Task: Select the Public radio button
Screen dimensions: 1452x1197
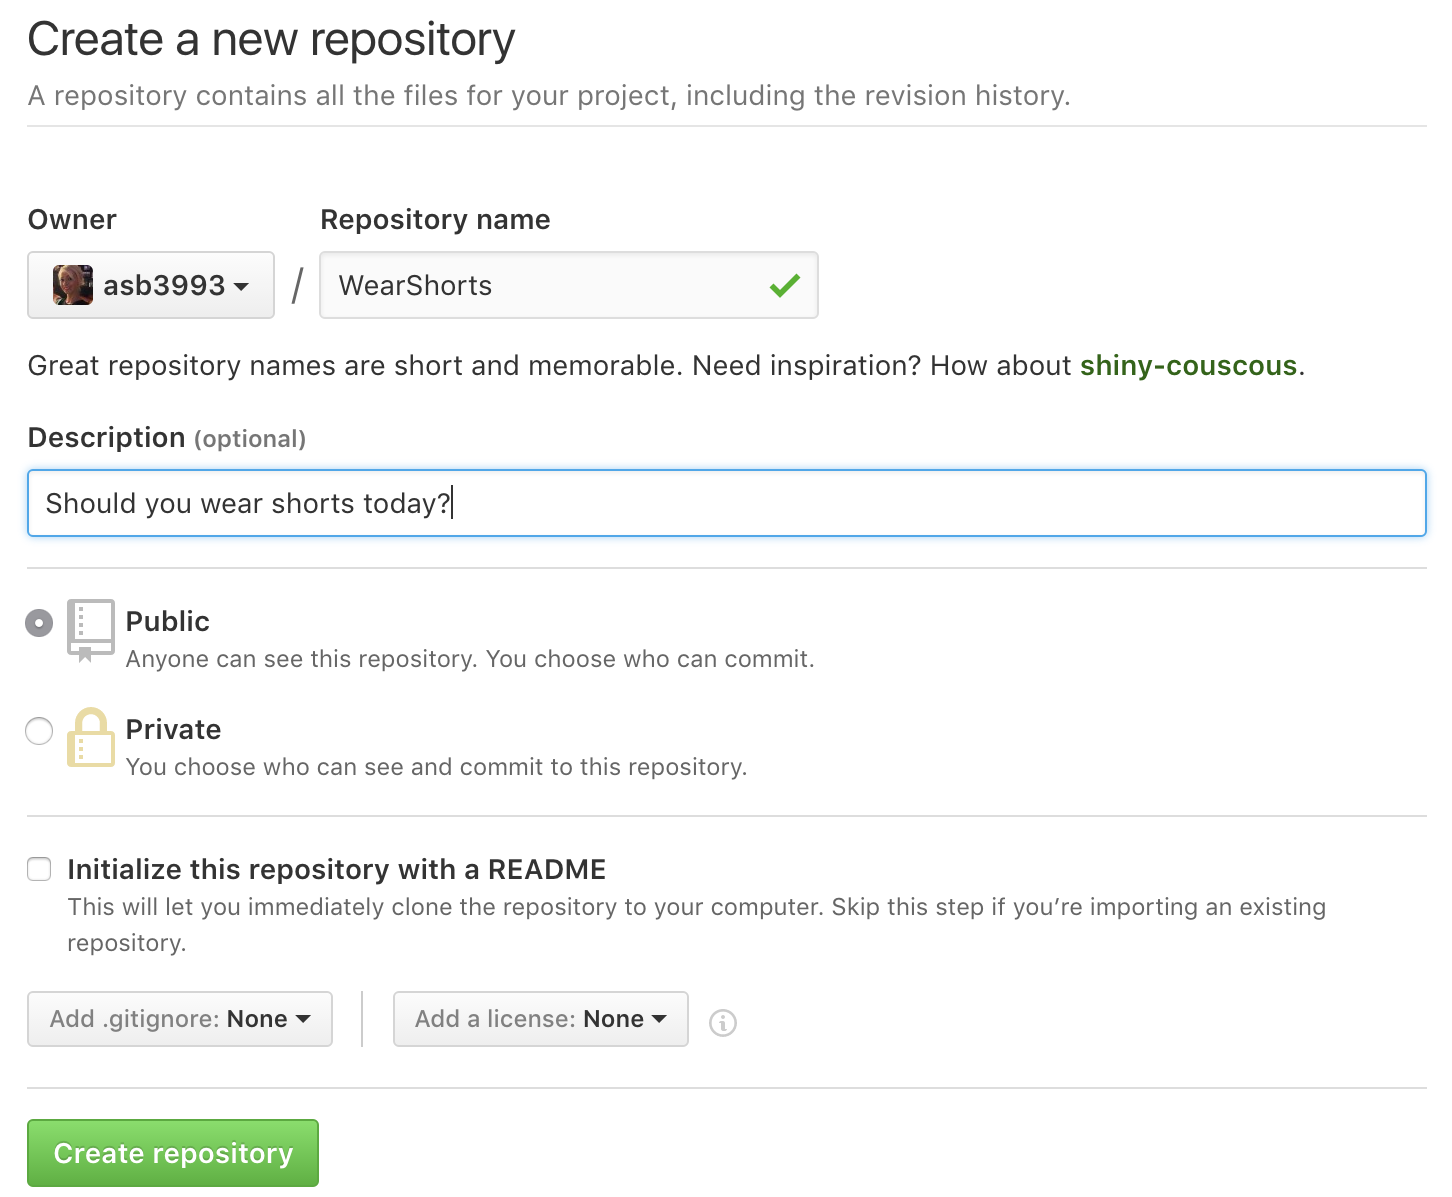Action: coord(38,622)
